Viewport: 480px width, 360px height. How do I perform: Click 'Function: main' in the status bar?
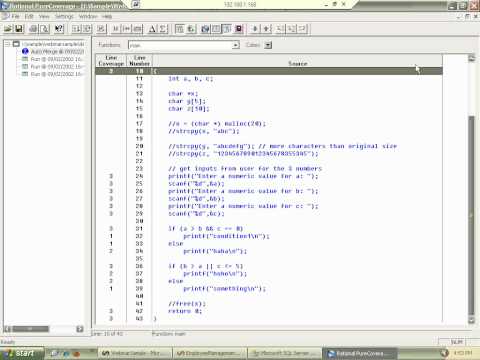[x=169, y=334]
